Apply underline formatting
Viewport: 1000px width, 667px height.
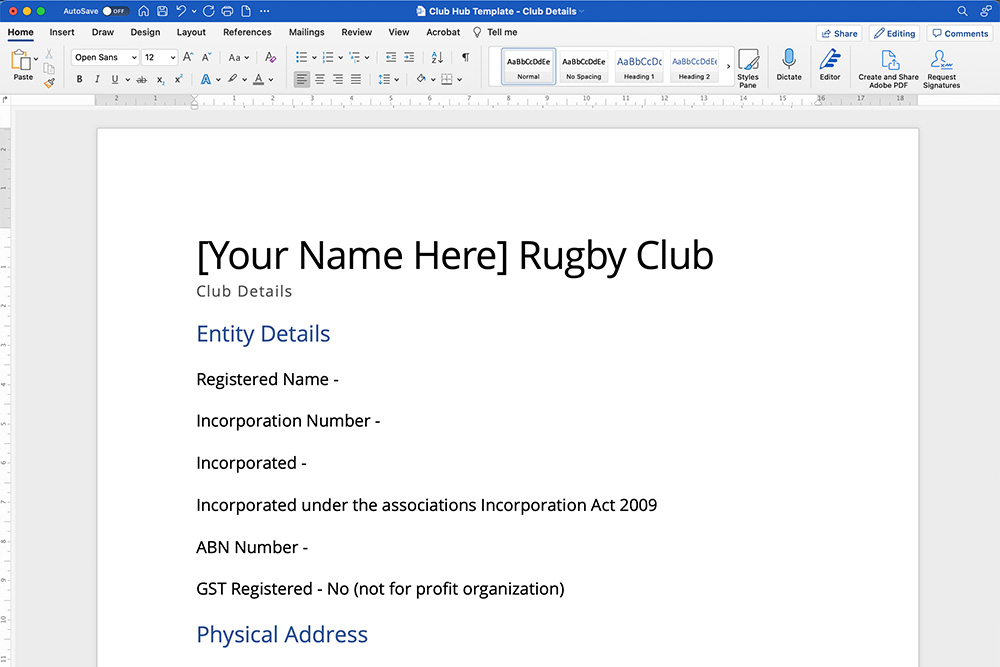coord(114,79)
